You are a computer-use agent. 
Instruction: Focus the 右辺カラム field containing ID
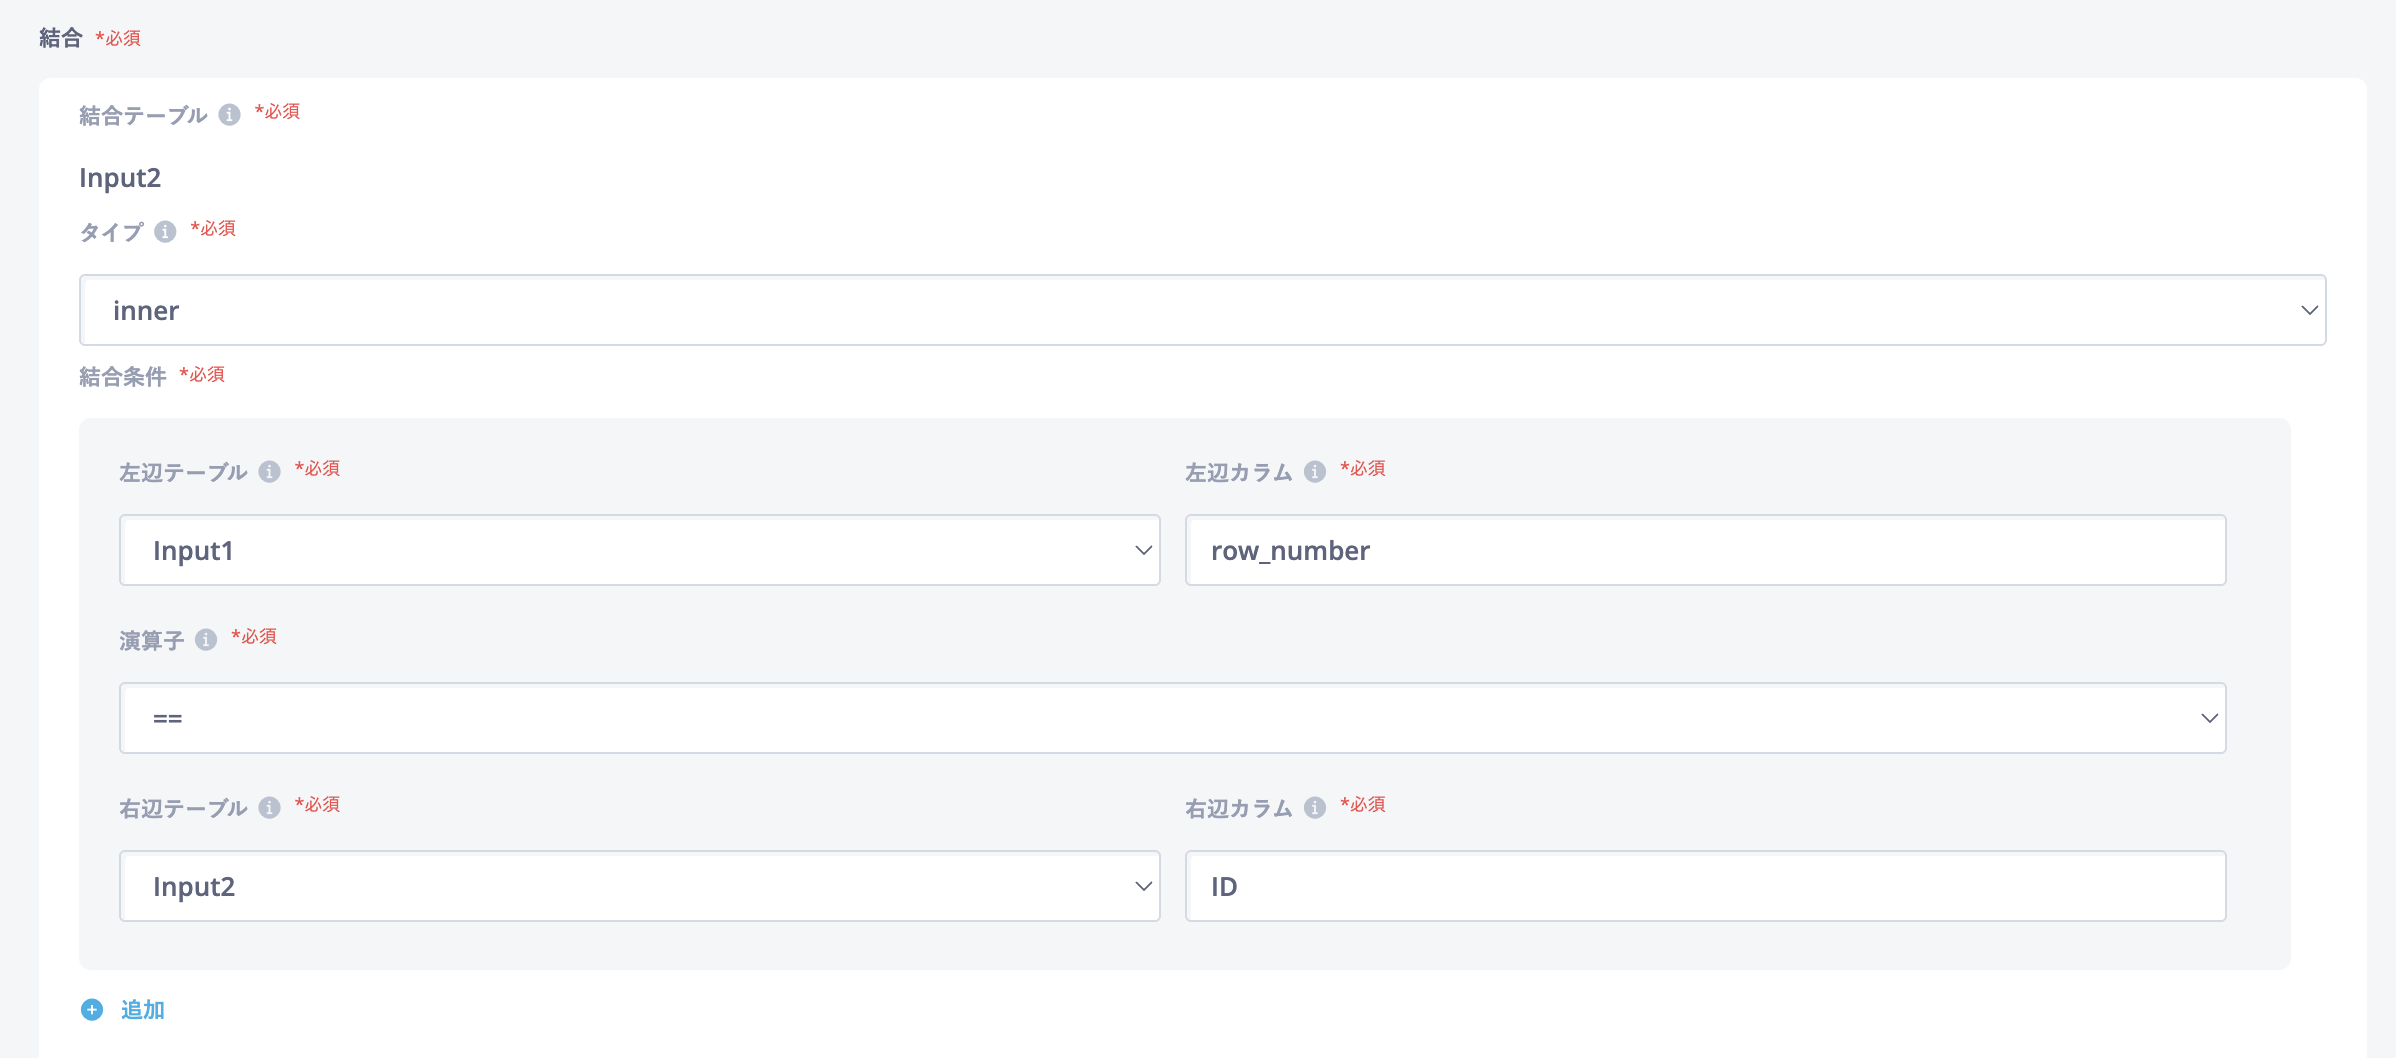point(1705,886)
